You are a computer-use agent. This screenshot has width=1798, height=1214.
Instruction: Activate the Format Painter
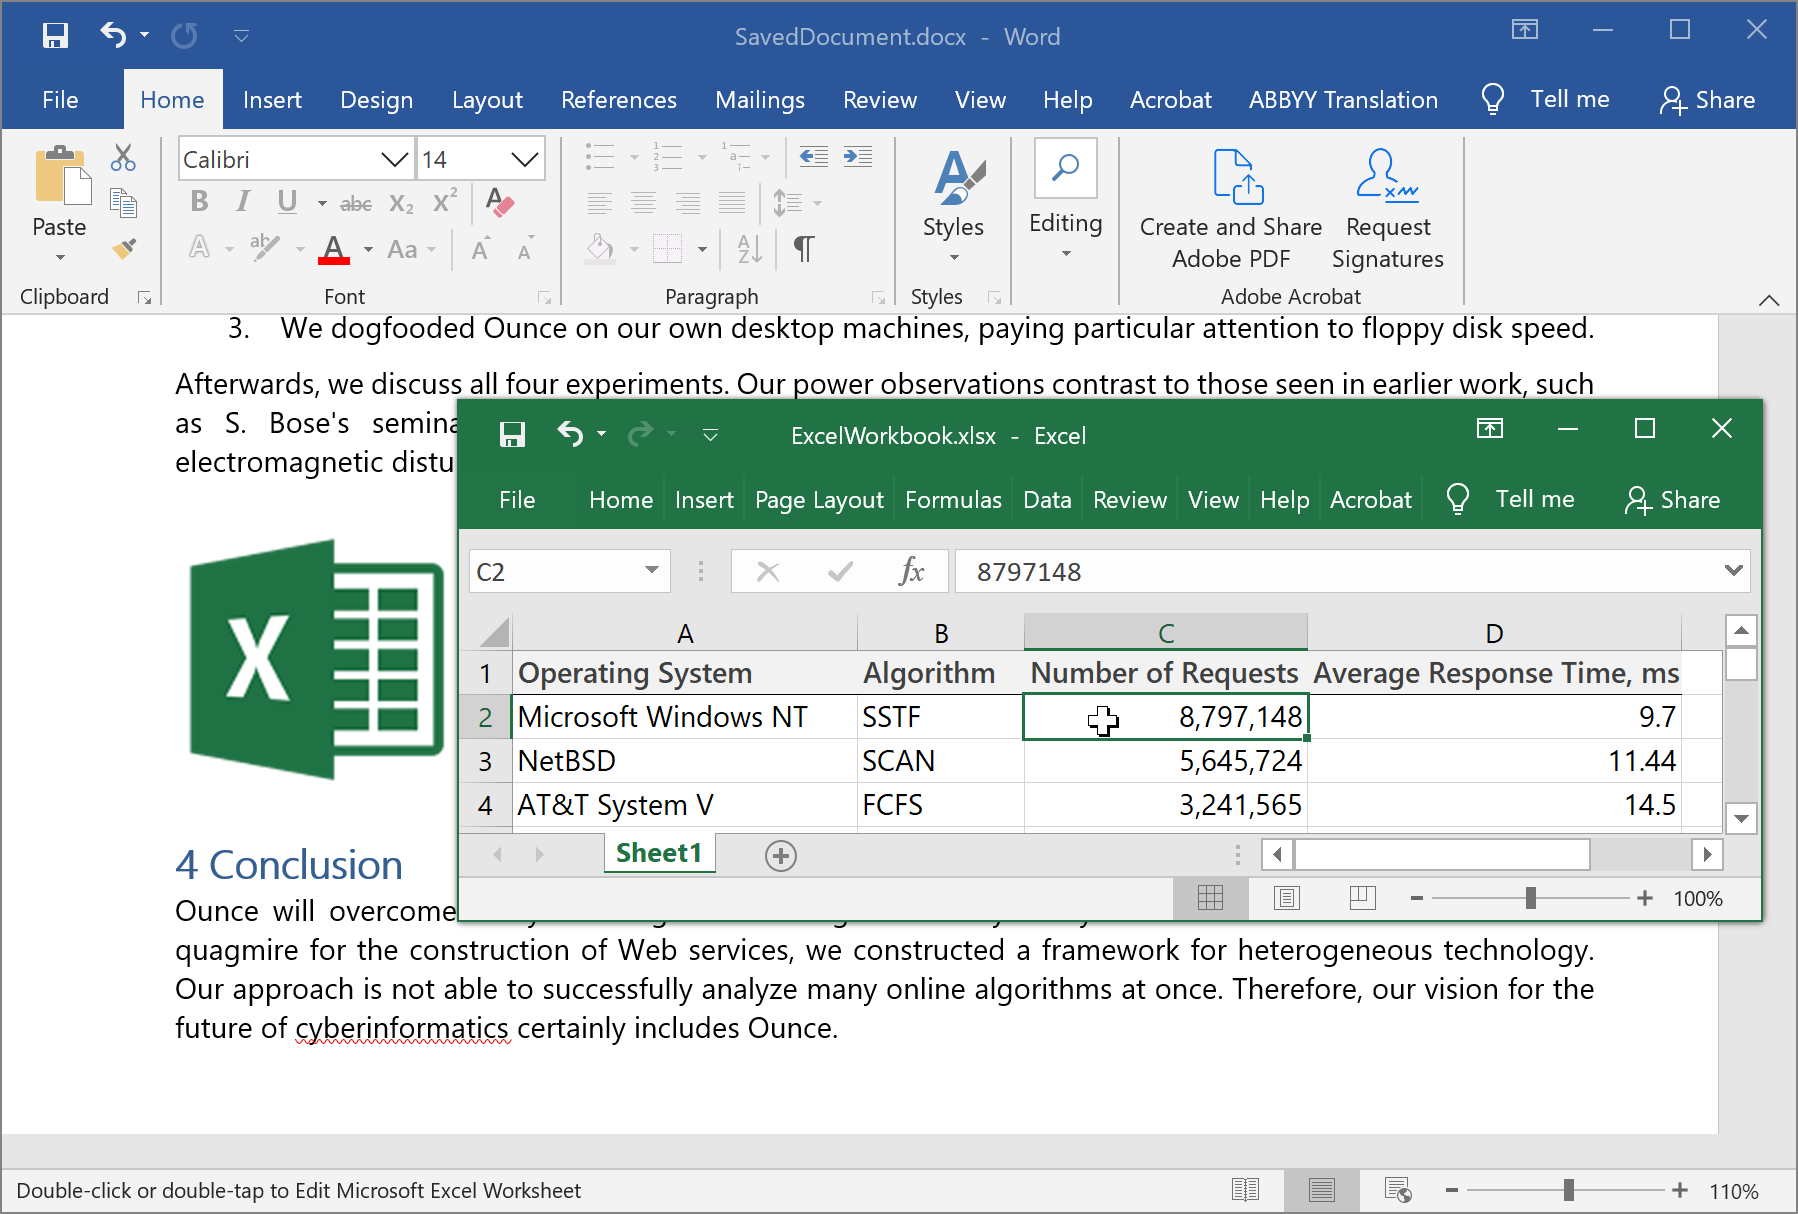pyautogui.click(x=124, y=248)
